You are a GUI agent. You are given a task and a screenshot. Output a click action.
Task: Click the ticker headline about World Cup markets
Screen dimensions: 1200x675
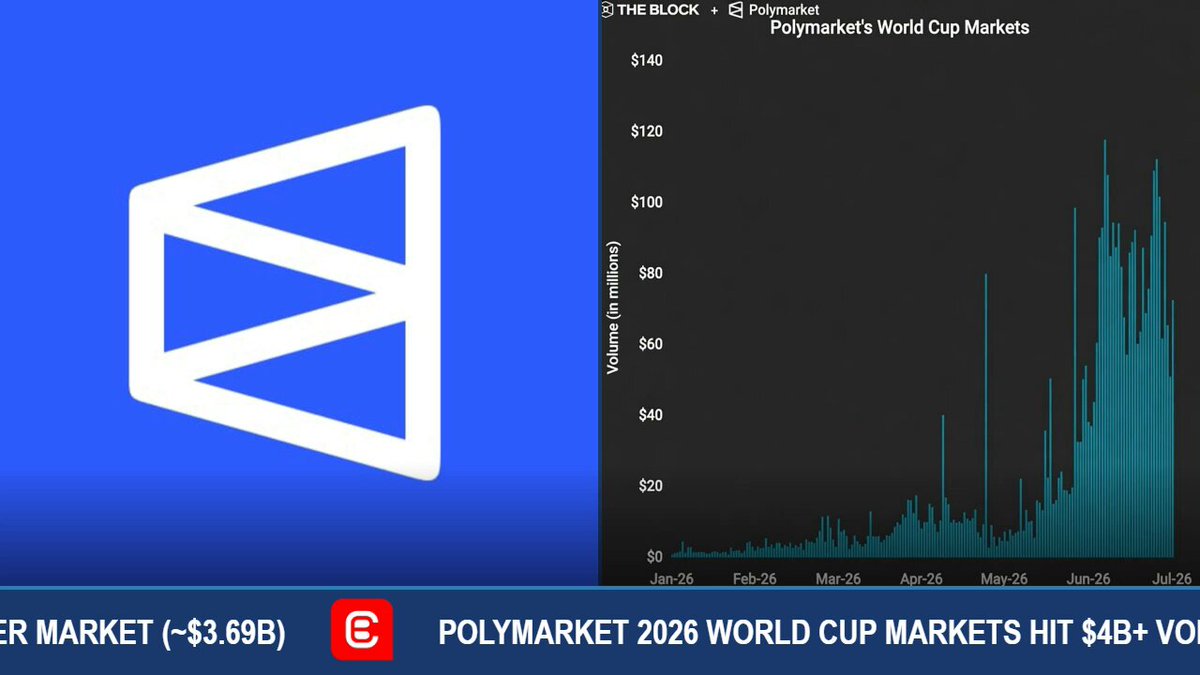point(819,632)
